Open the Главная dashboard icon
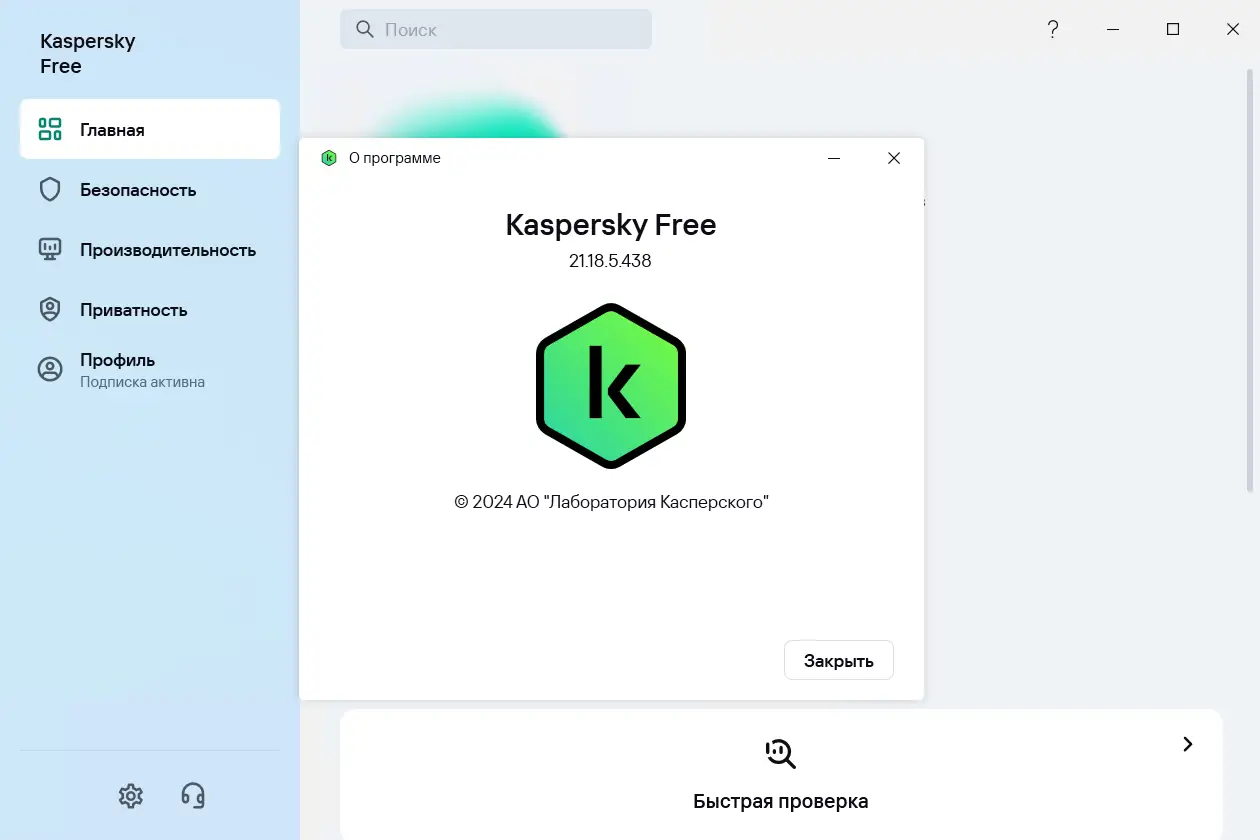The width and height of the screenshot is (1260, 840). pyautogui.click(x=48, y=129)
